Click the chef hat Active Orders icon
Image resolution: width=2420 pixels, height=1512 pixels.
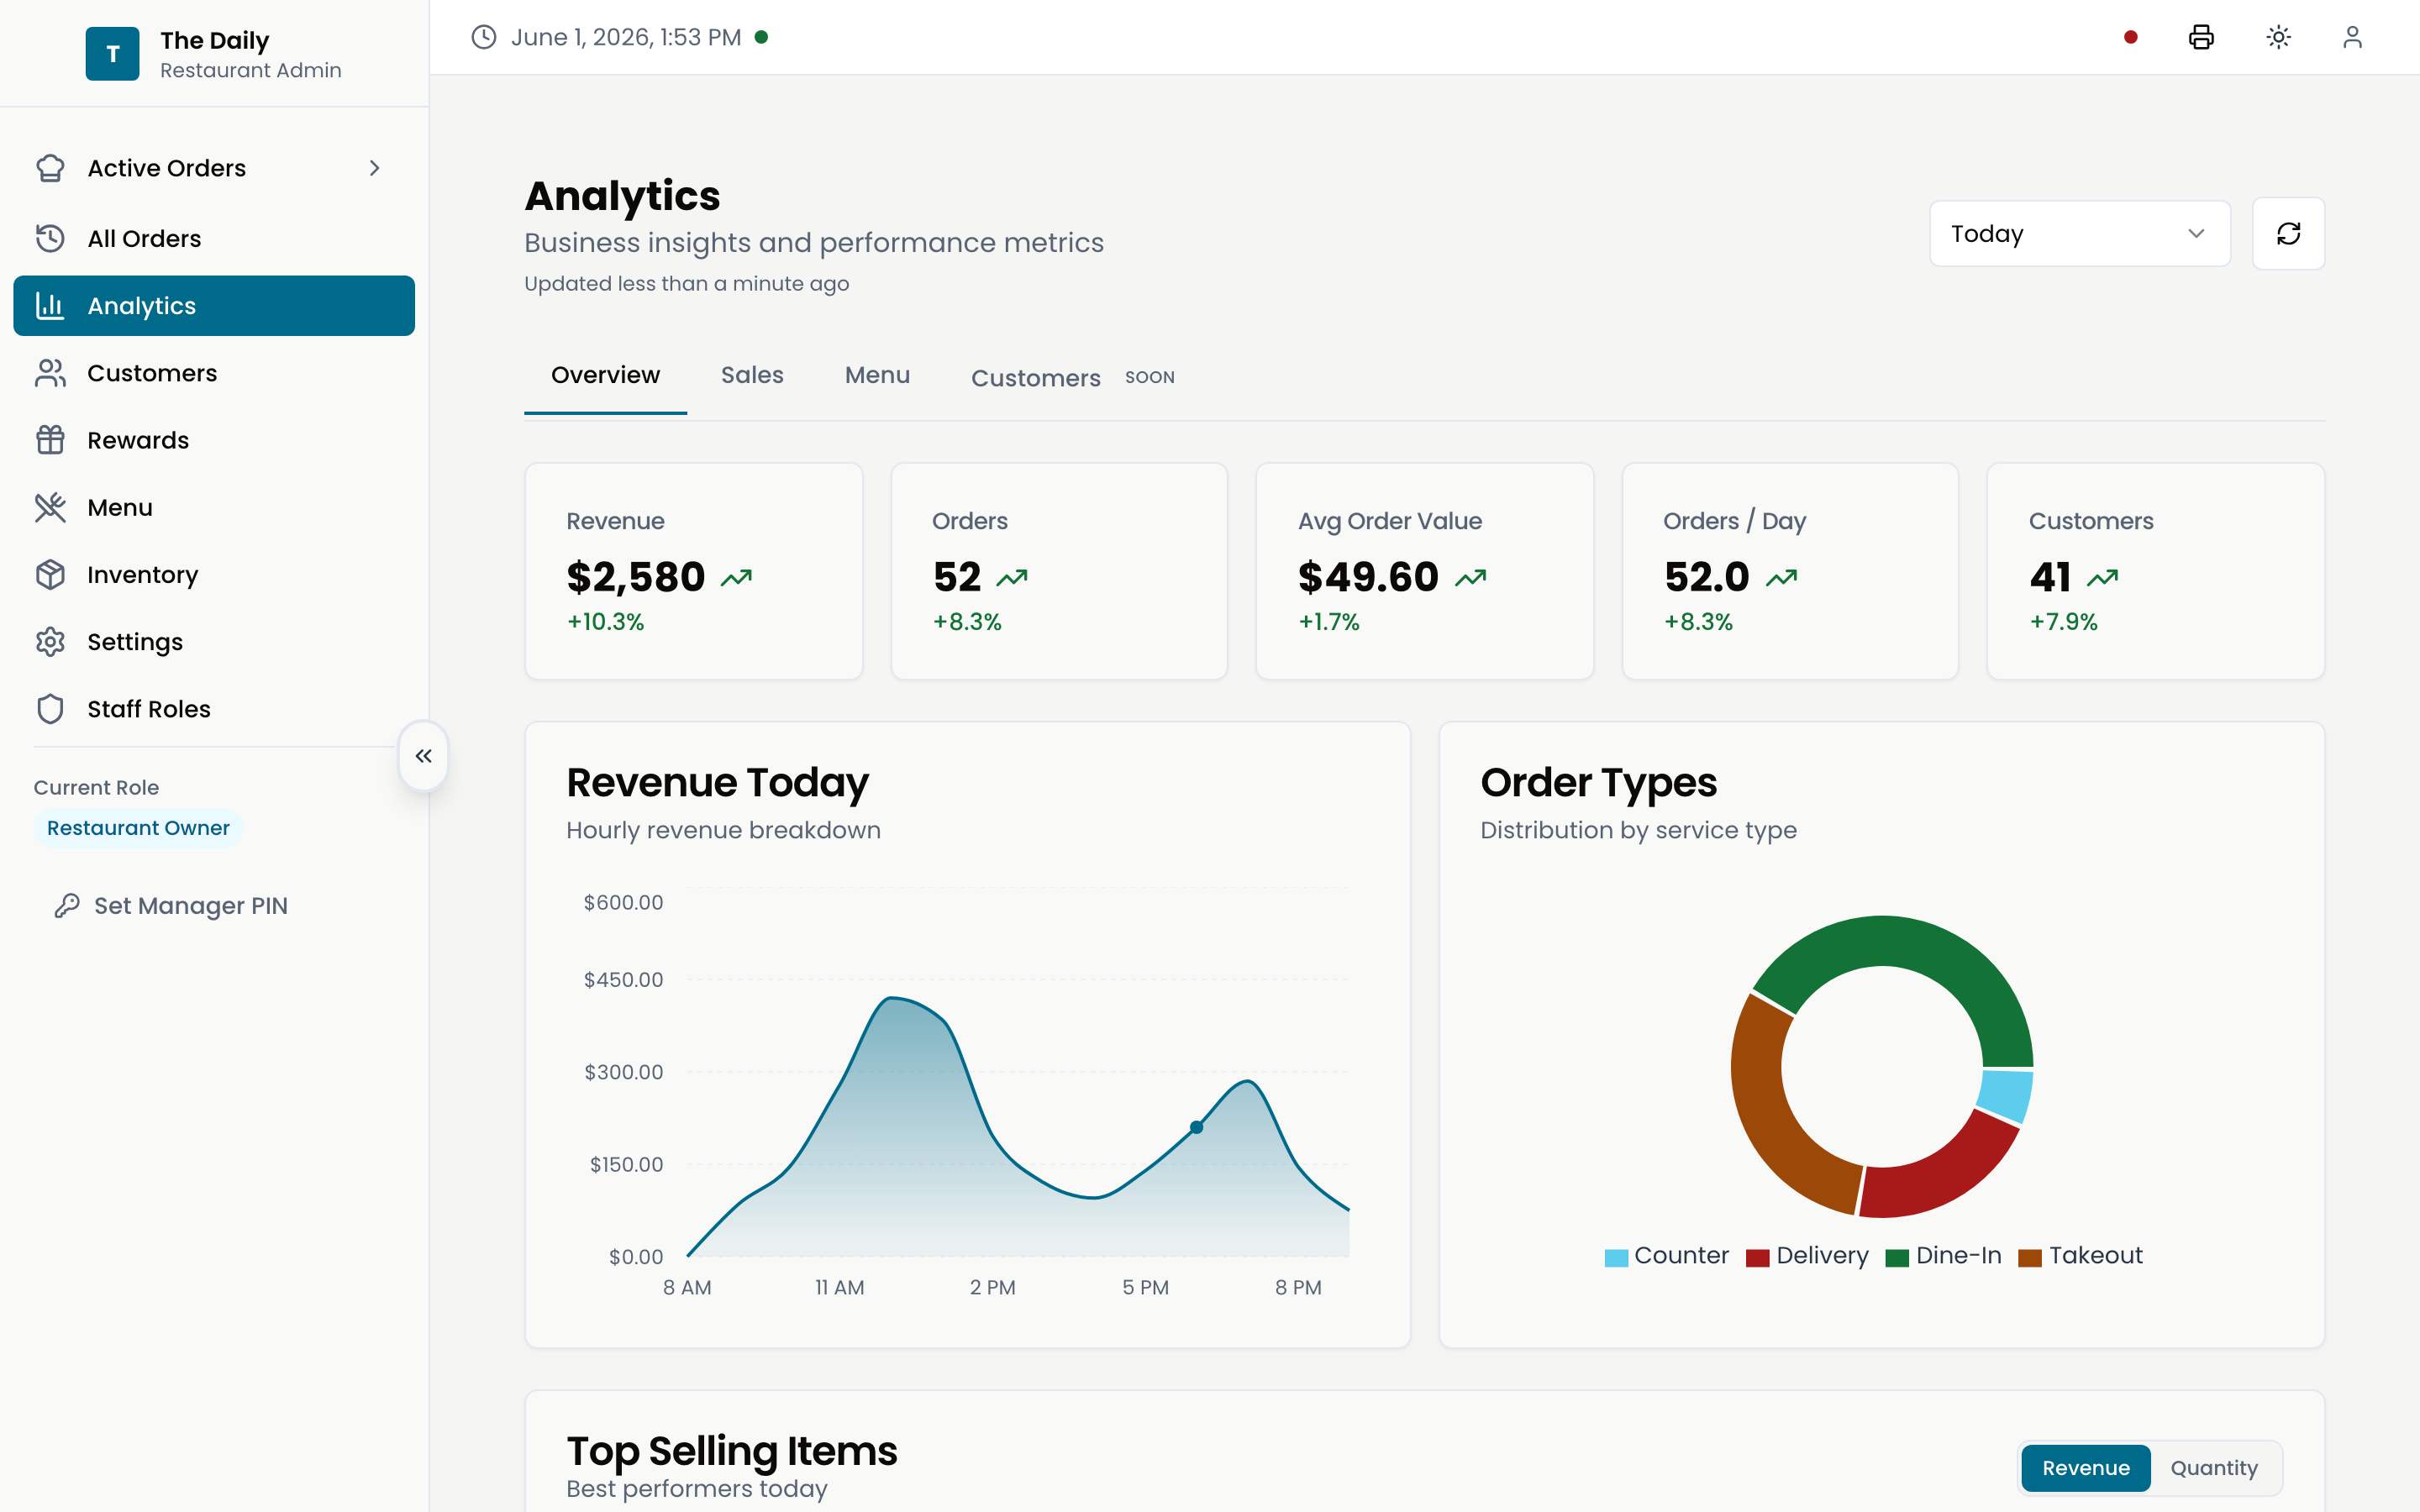[50, 168]
